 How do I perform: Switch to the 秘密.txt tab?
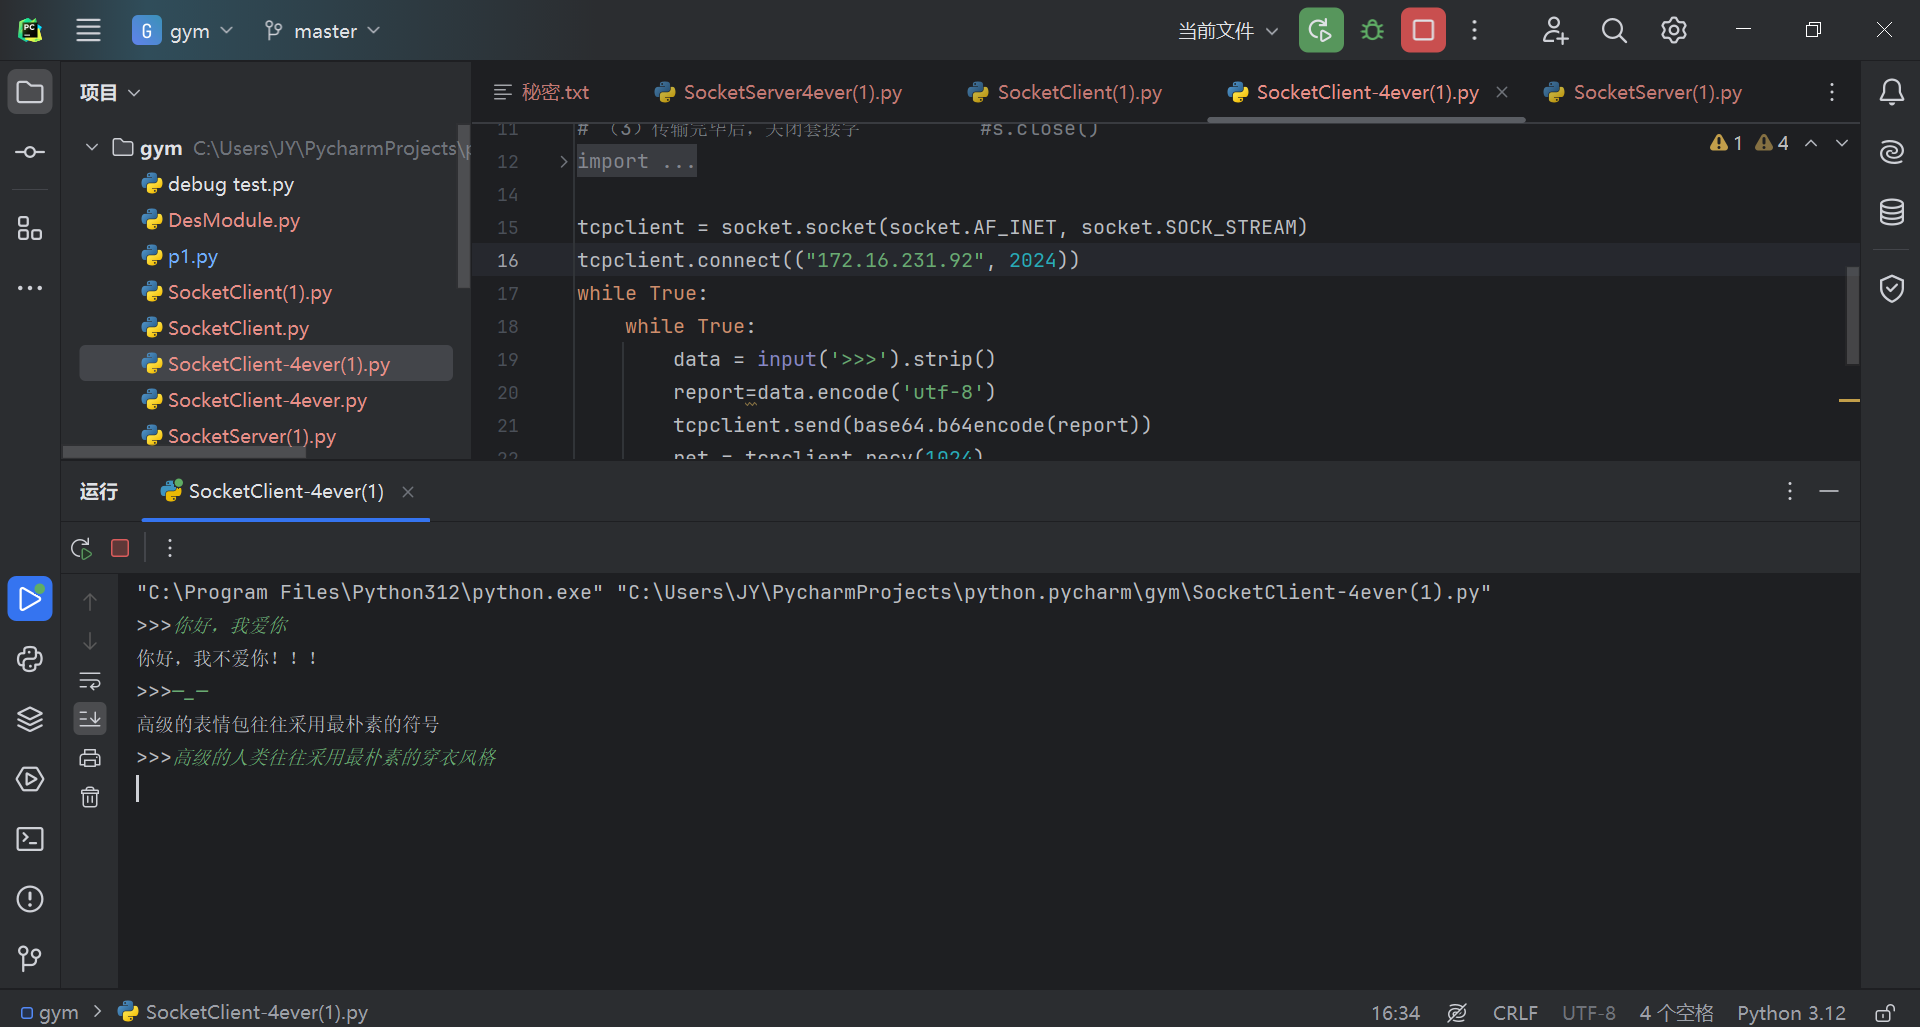[x=542, y=92]
